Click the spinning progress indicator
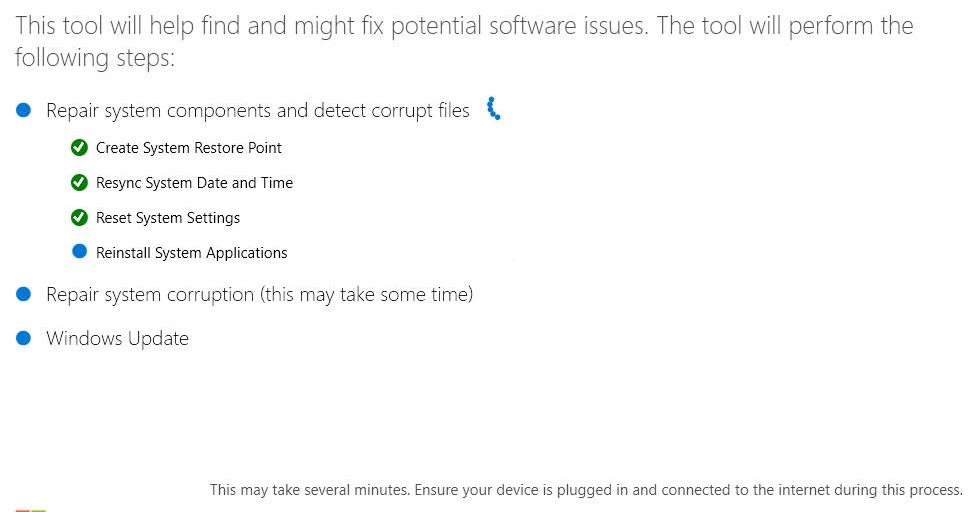Viewport: 977px width, 512px height. tap(493, 109)
